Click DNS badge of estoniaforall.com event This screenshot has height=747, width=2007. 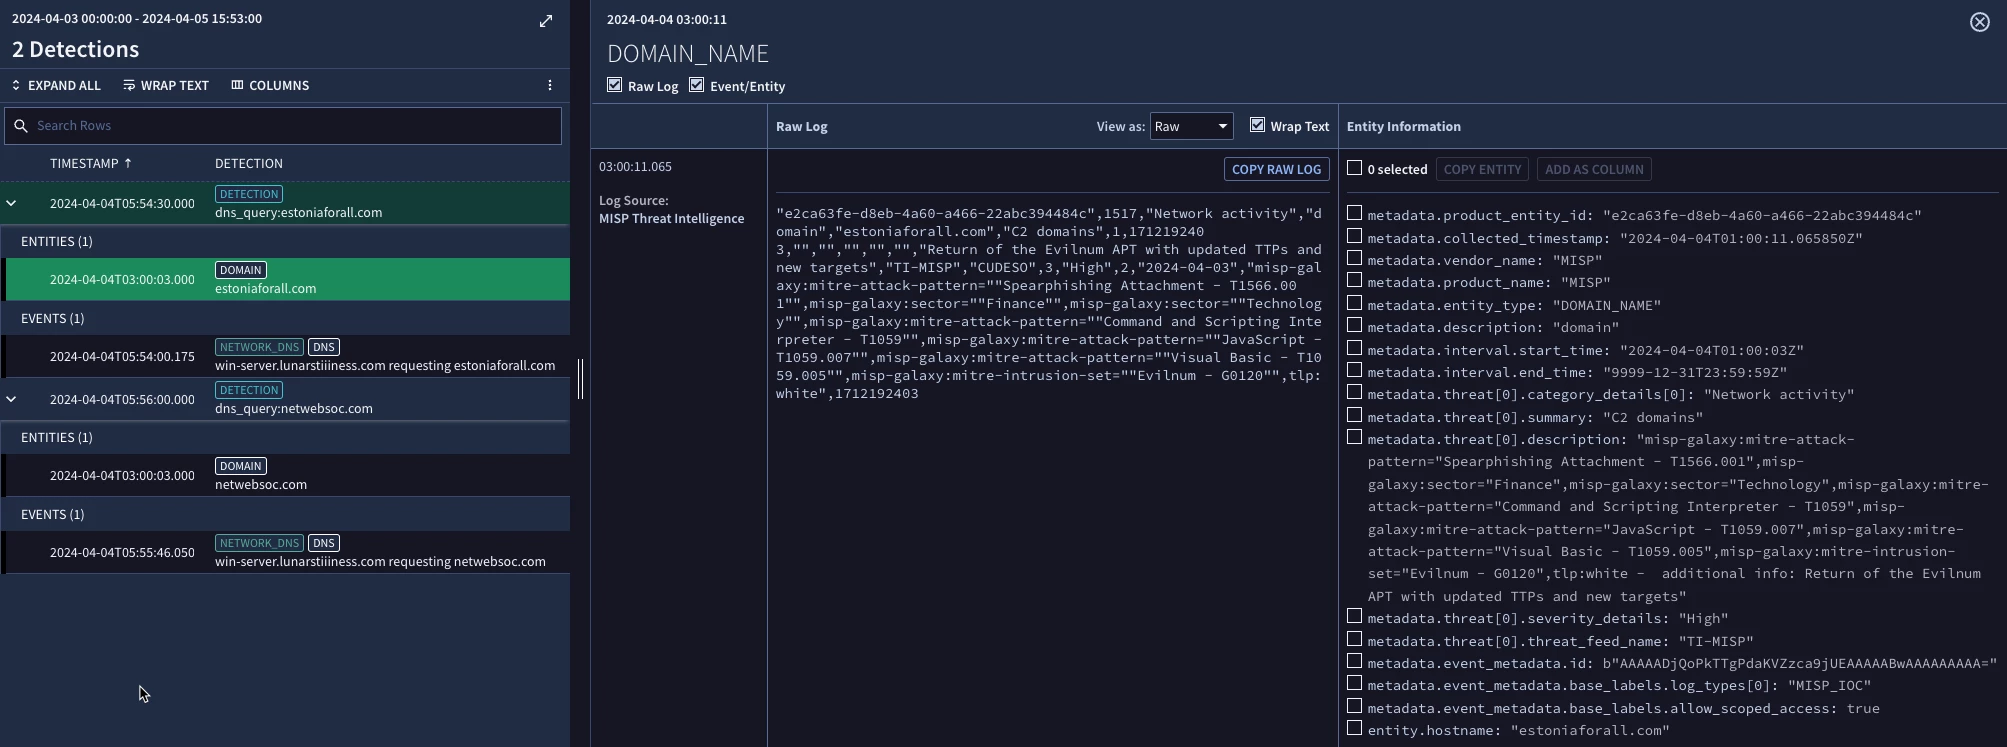click(x=323, y=347)
